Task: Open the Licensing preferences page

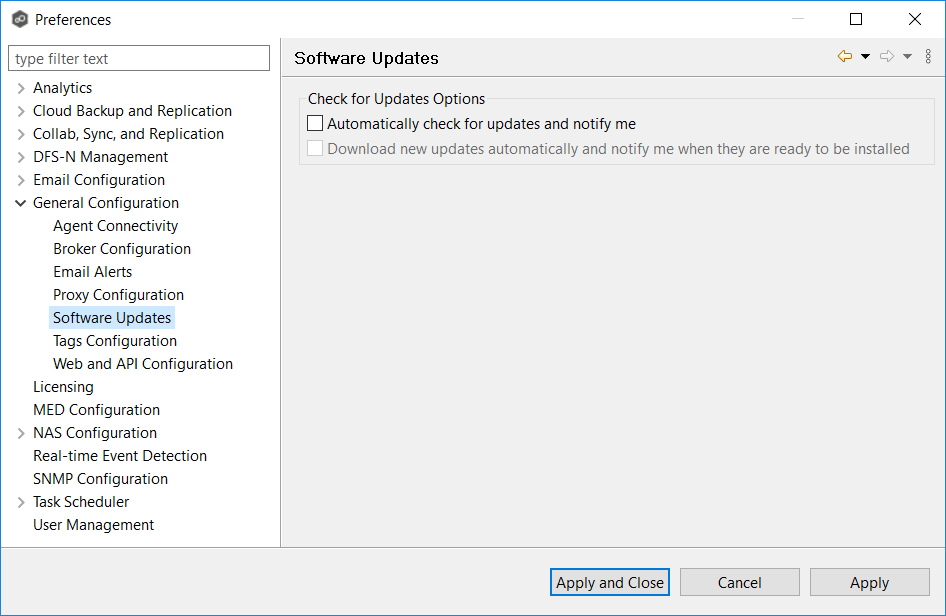Action: tap(63, 387)
